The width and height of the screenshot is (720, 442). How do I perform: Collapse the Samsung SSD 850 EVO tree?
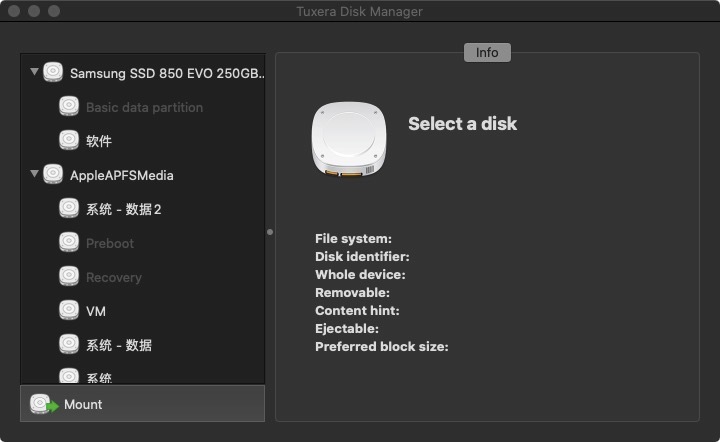click(x=35, y=72)
